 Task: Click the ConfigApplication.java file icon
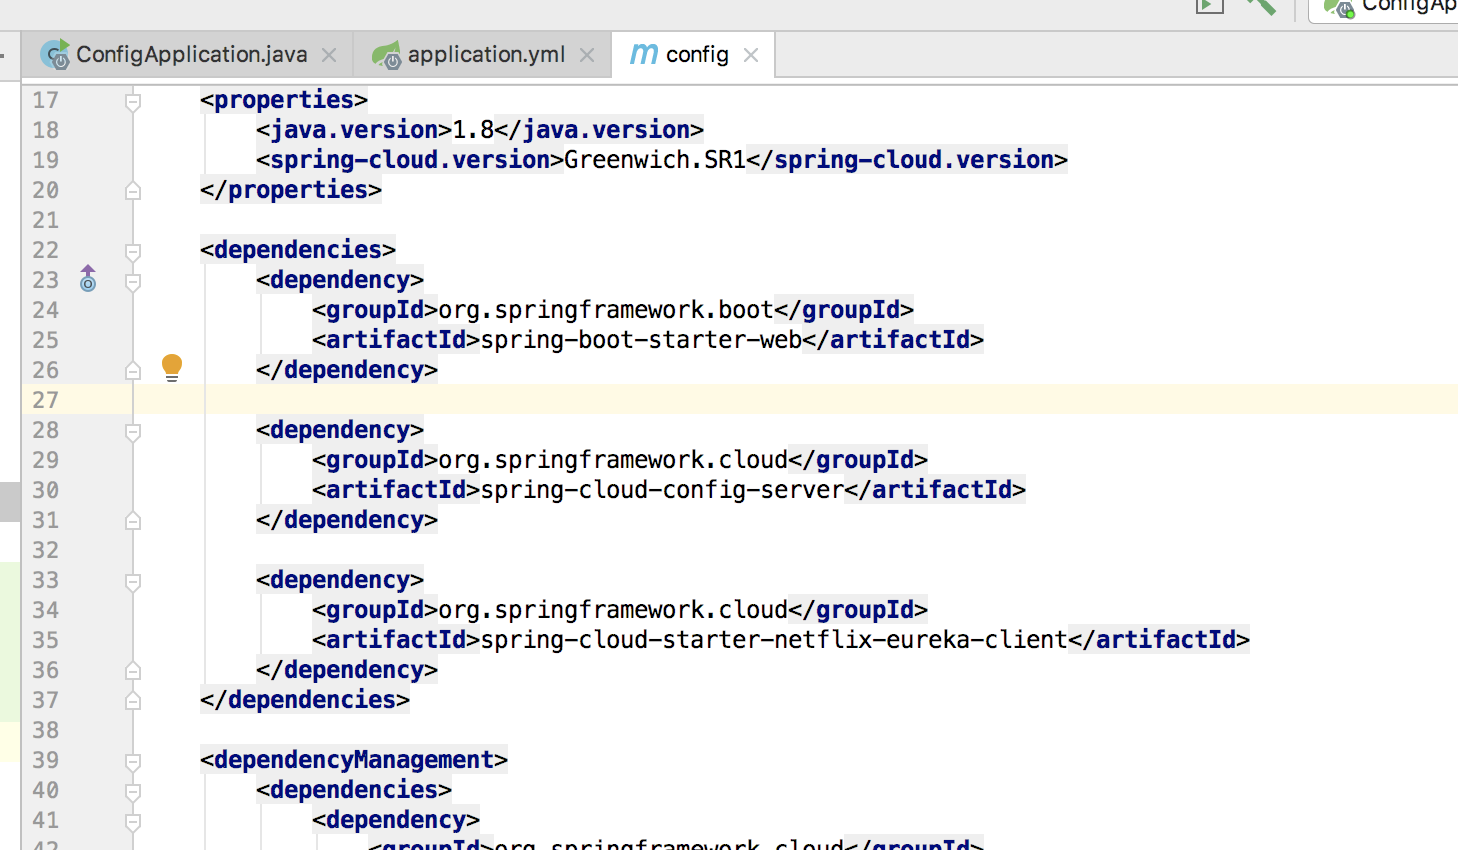pos(55,54)
